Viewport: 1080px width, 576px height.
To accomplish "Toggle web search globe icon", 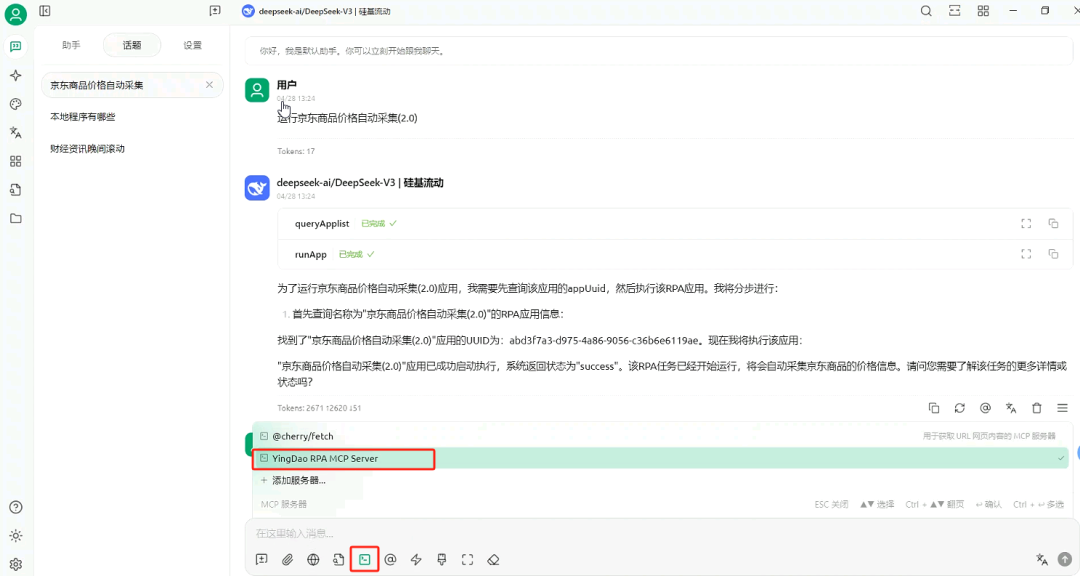I will [x=313, y=559].
